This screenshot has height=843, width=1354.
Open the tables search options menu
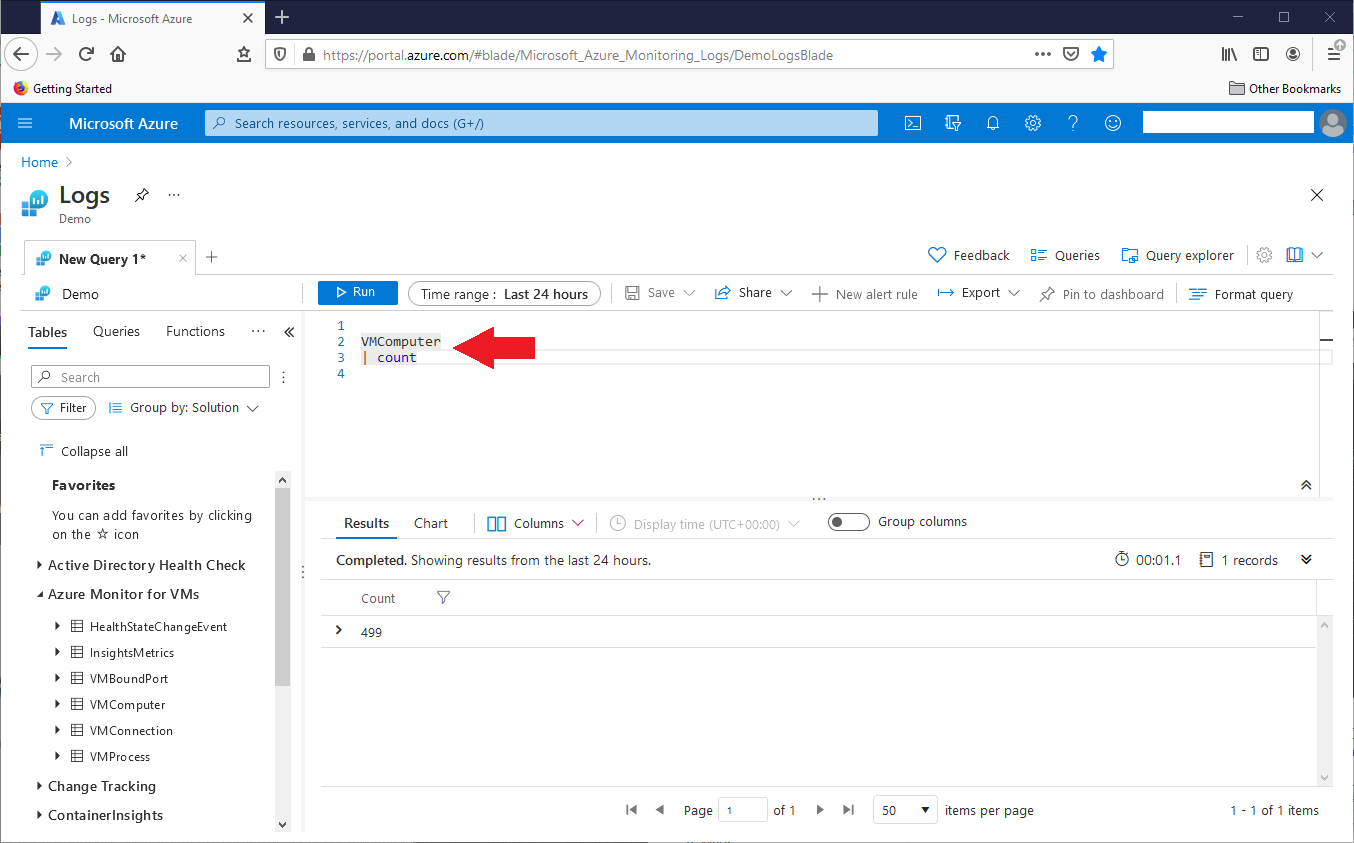pos(284,377)
